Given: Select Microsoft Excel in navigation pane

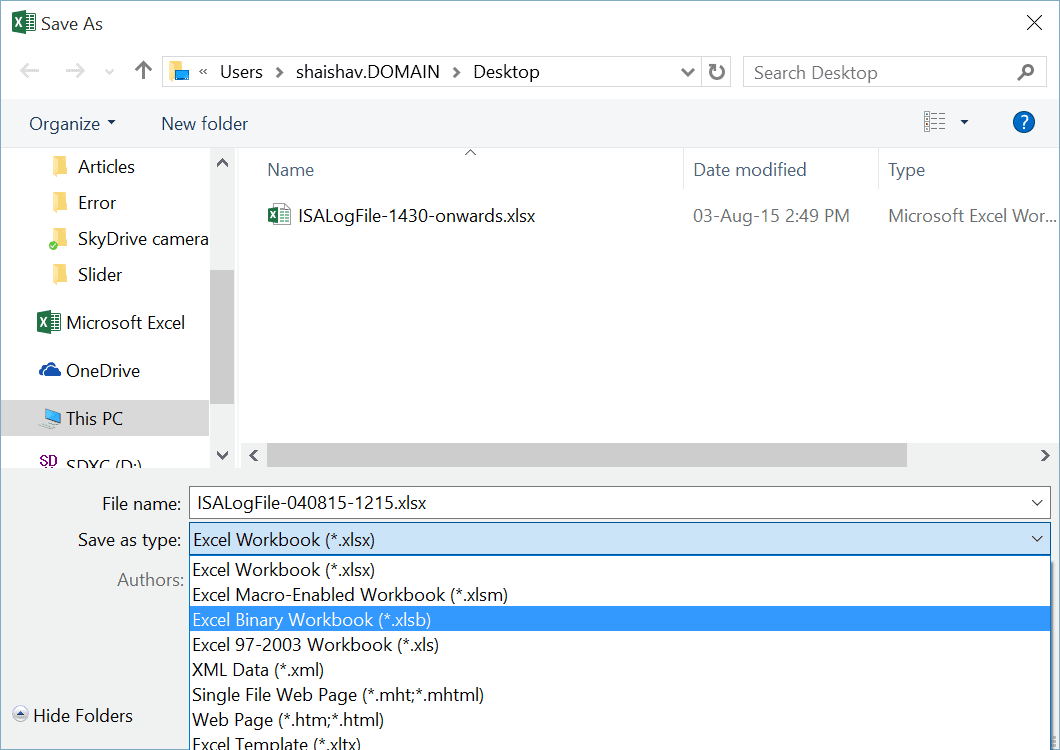Looking at the screenshot, I should [x=111, y=323].
